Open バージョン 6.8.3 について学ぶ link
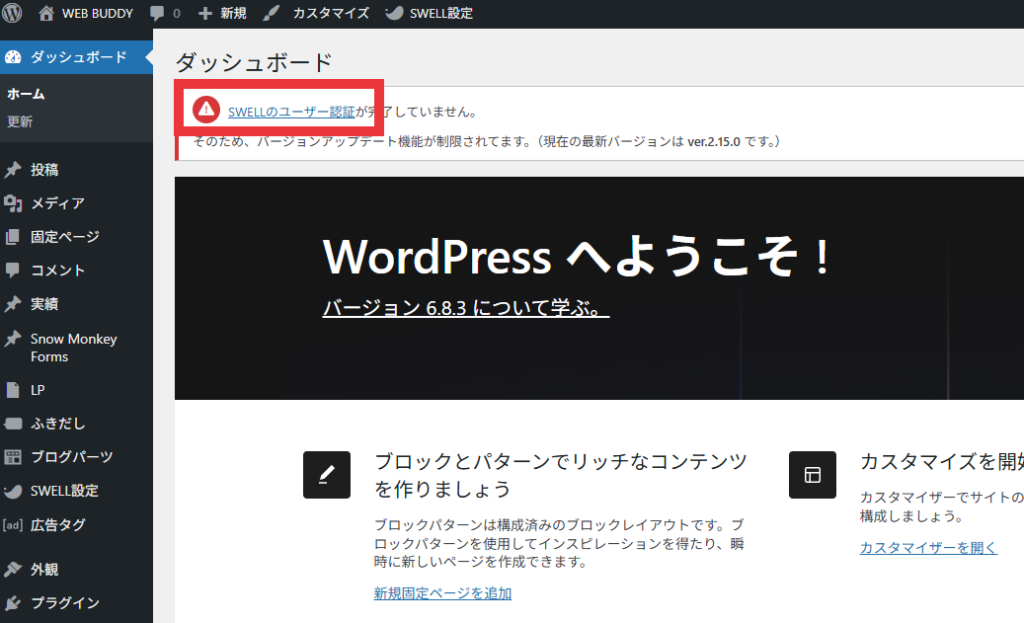 tap(466, 308)
